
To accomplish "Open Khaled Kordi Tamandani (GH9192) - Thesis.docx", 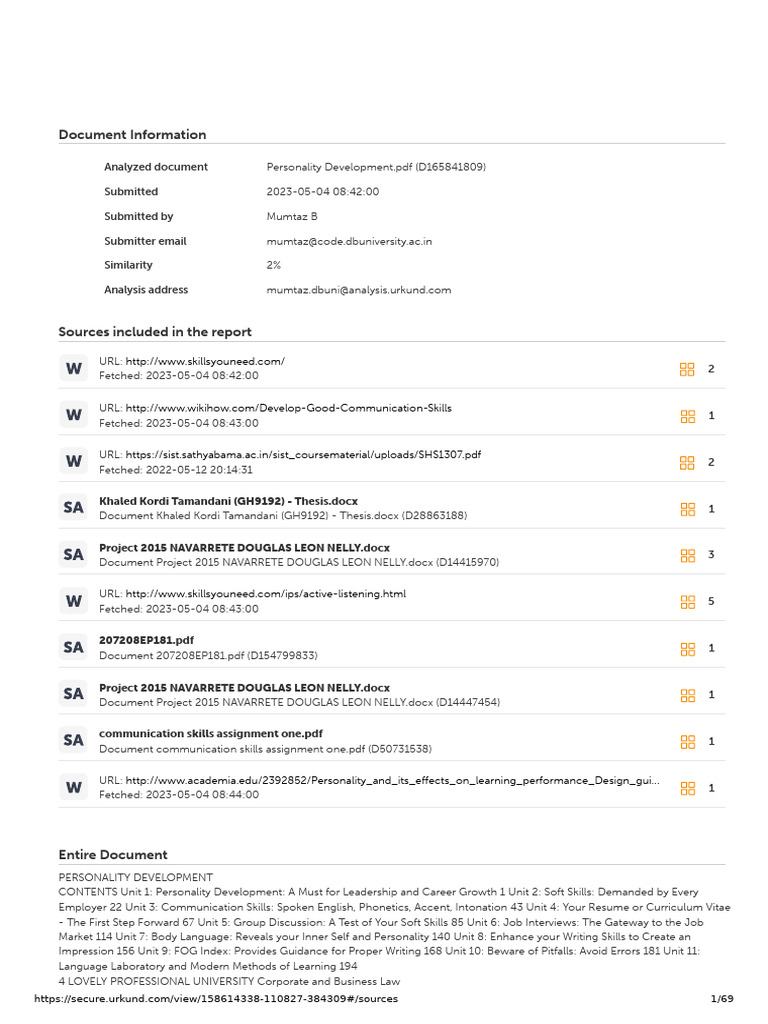I will [x=228, y=501].
